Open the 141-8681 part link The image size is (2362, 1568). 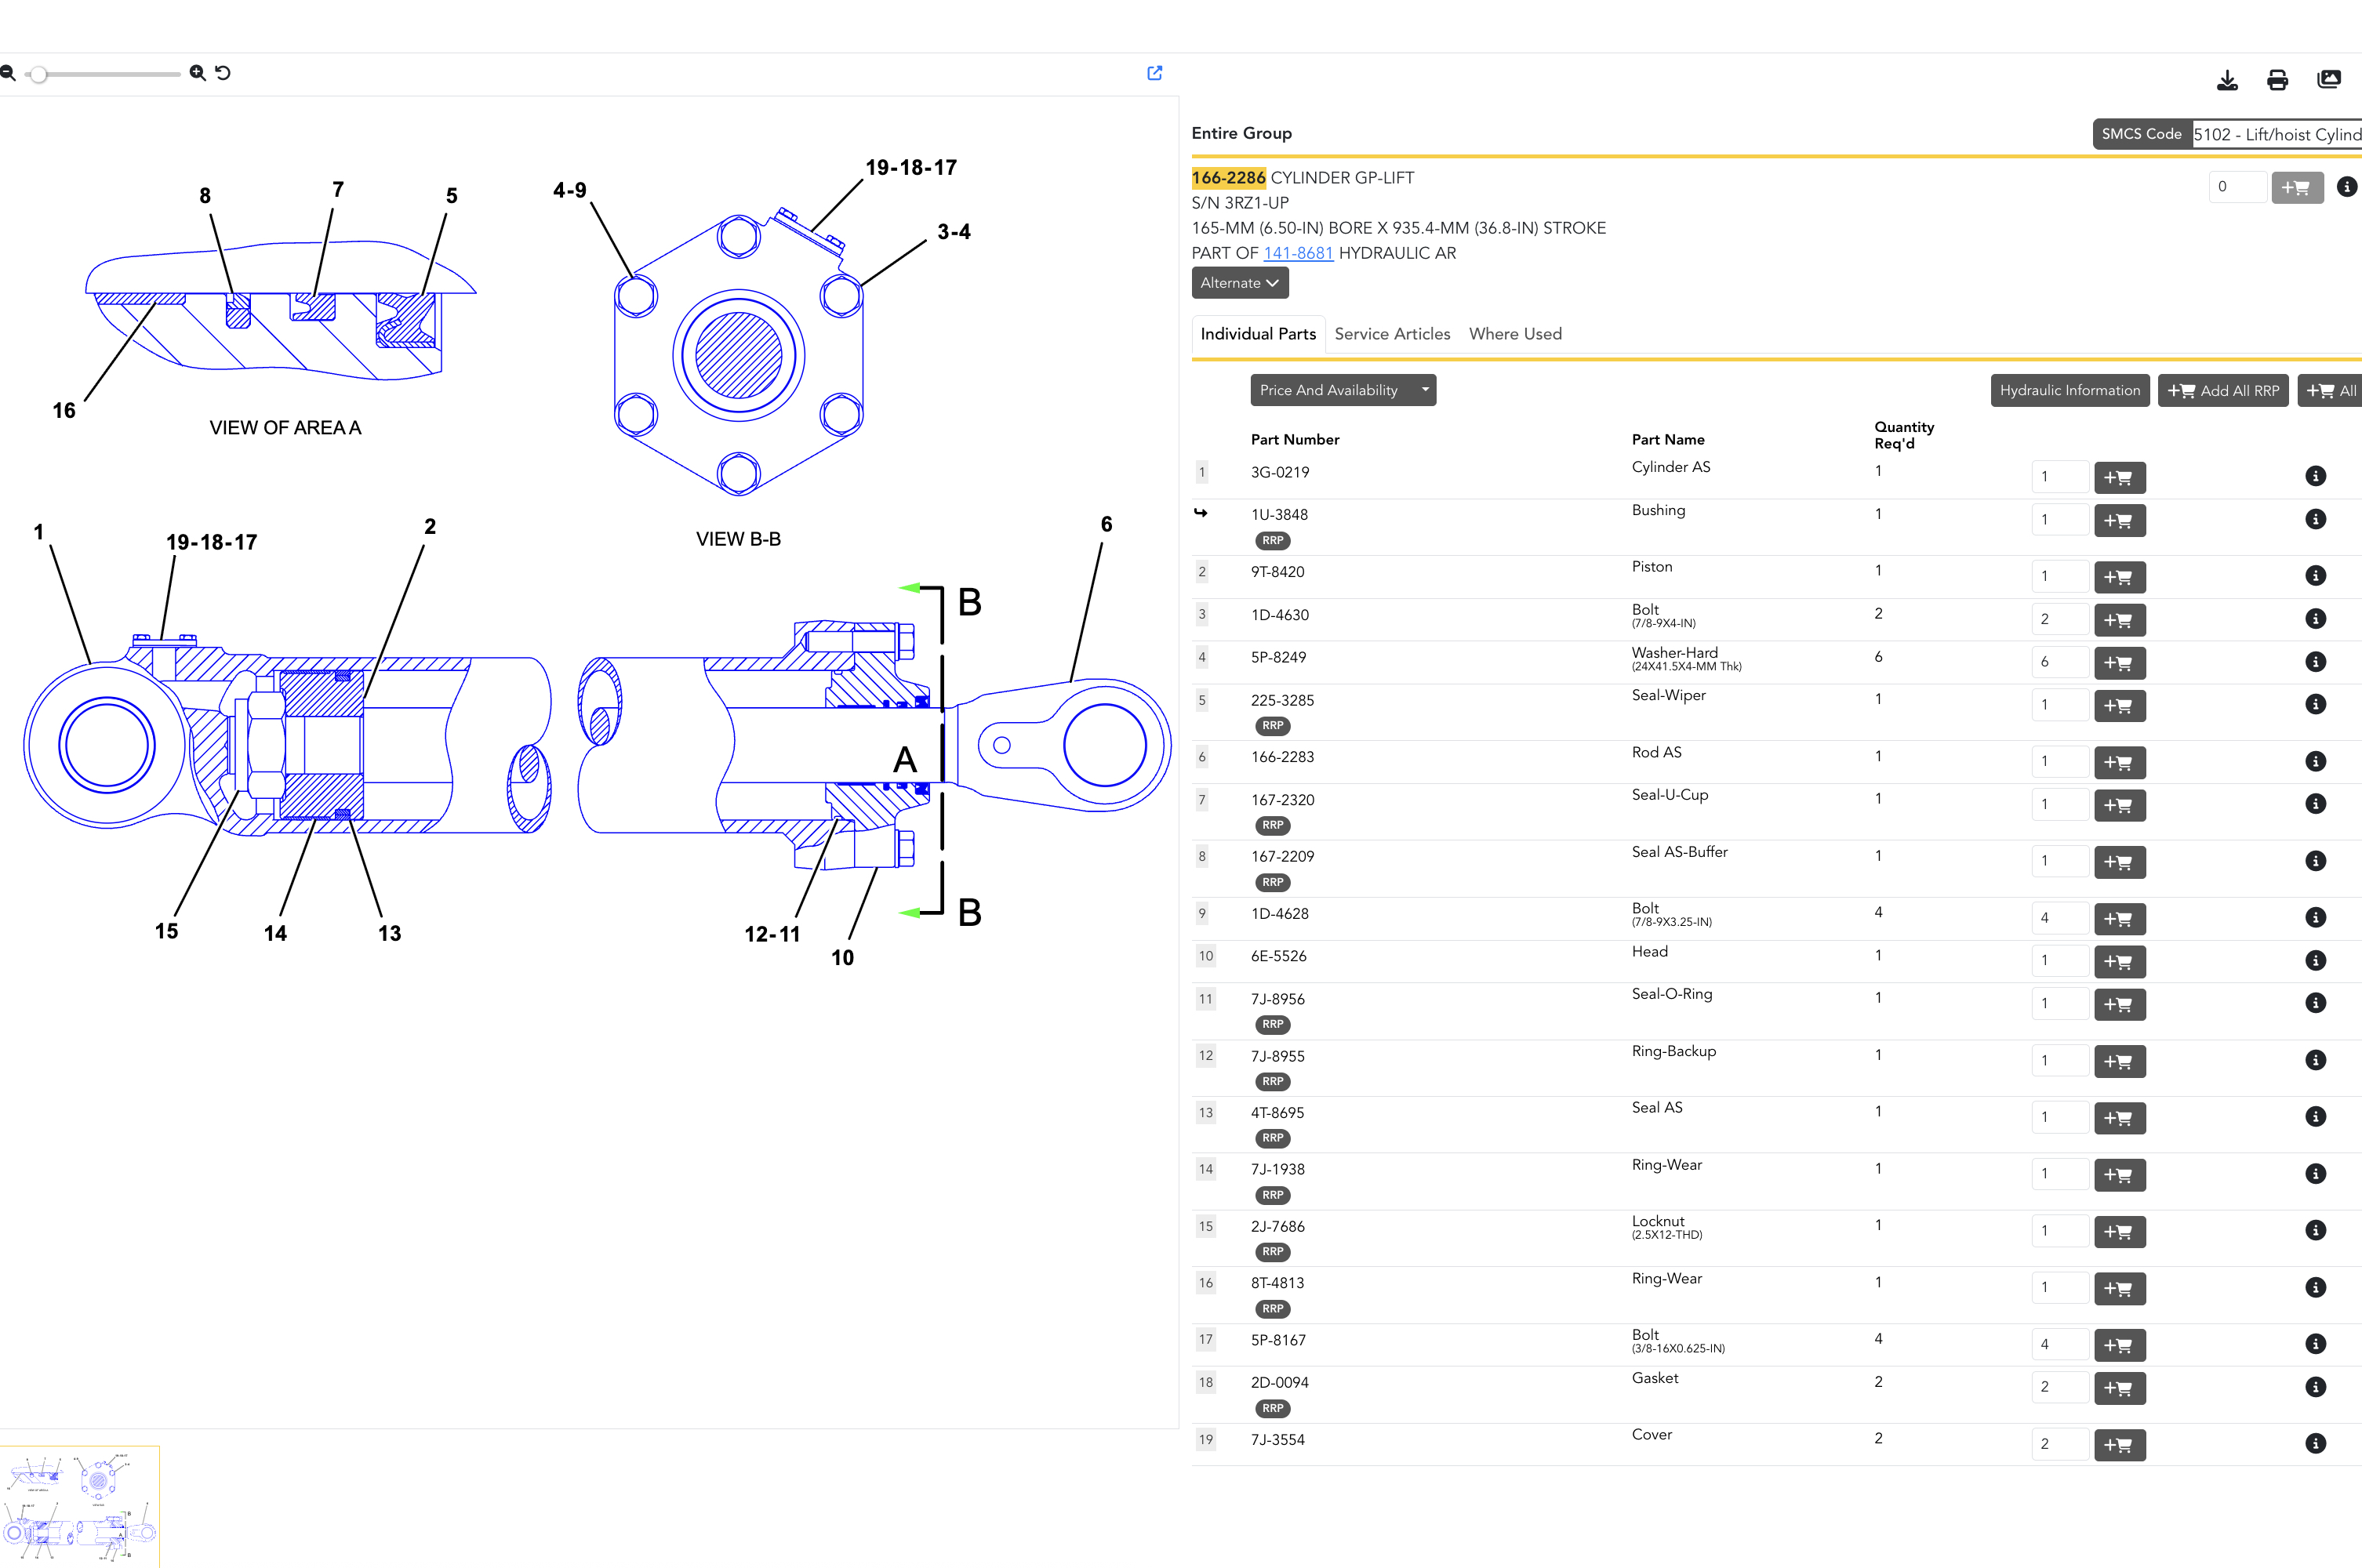tap(1297, 253)
